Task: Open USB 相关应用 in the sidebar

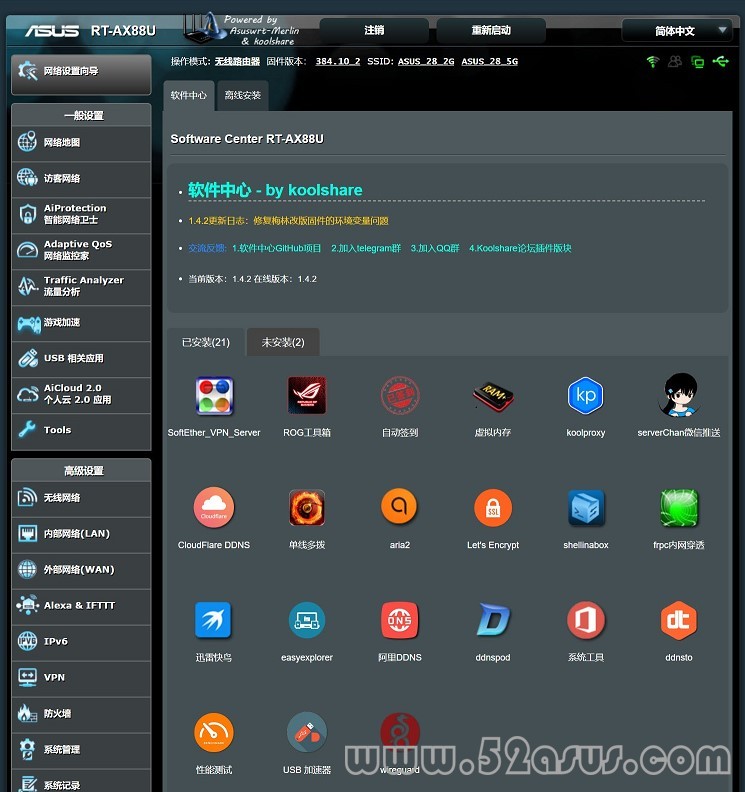Action: click(x=81, y=359)
